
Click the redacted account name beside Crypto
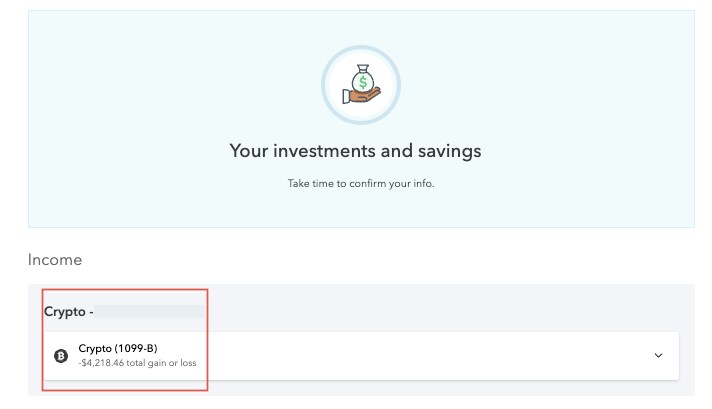pyautogui.click(x=150, y=311)
